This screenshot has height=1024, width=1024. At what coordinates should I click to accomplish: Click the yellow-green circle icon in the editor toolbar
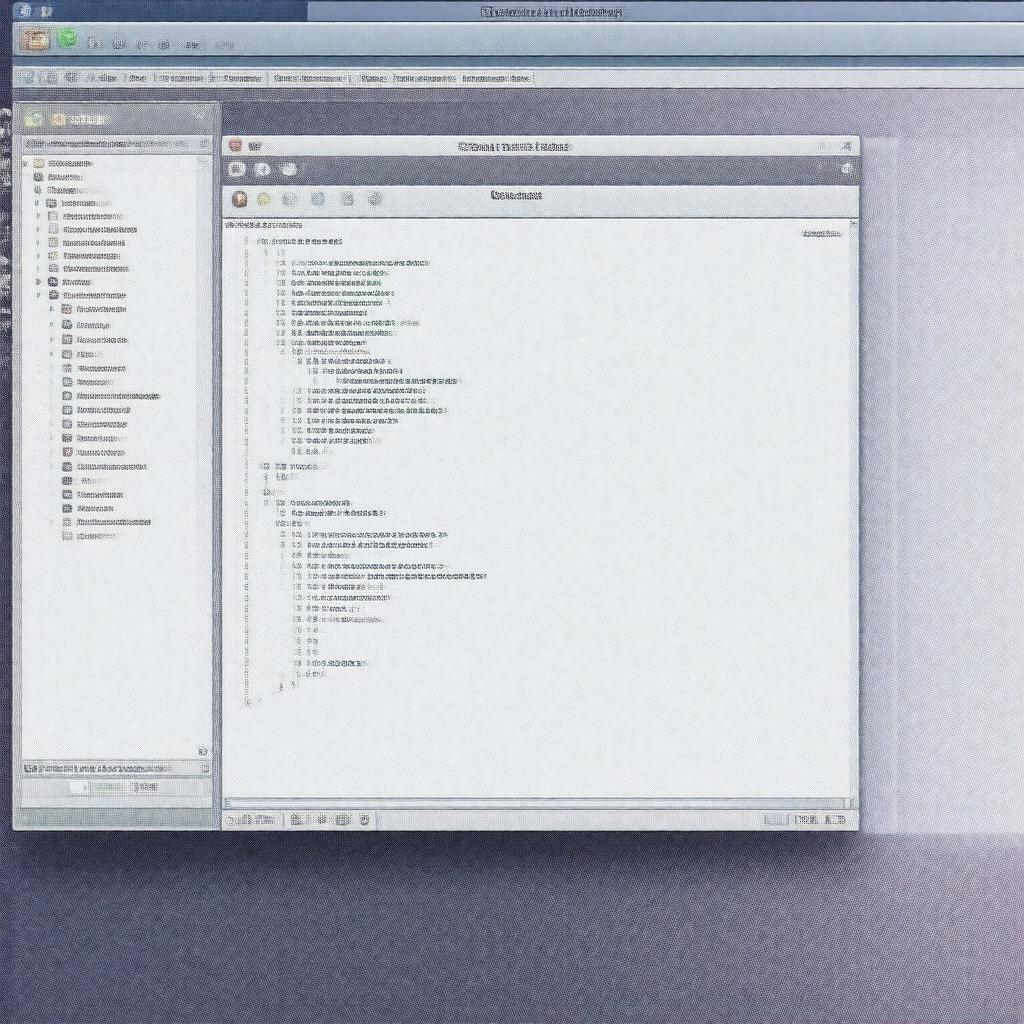click(264, 199)
